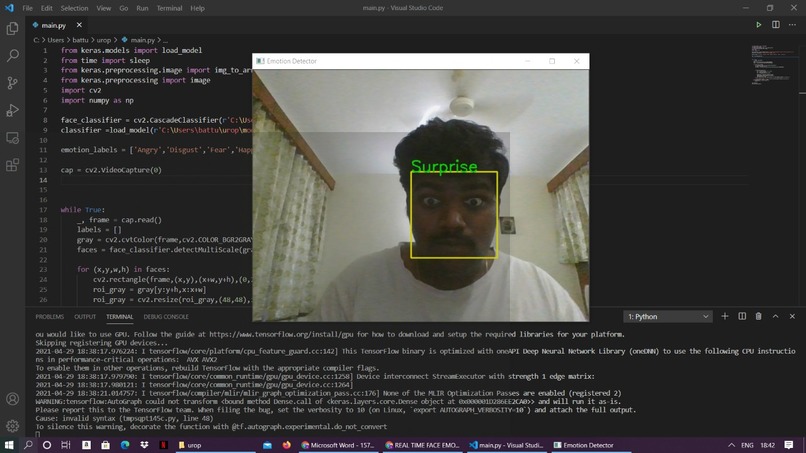Click the 'battu' breadcrumb segment
806x453 pixels.
[80, 40]
